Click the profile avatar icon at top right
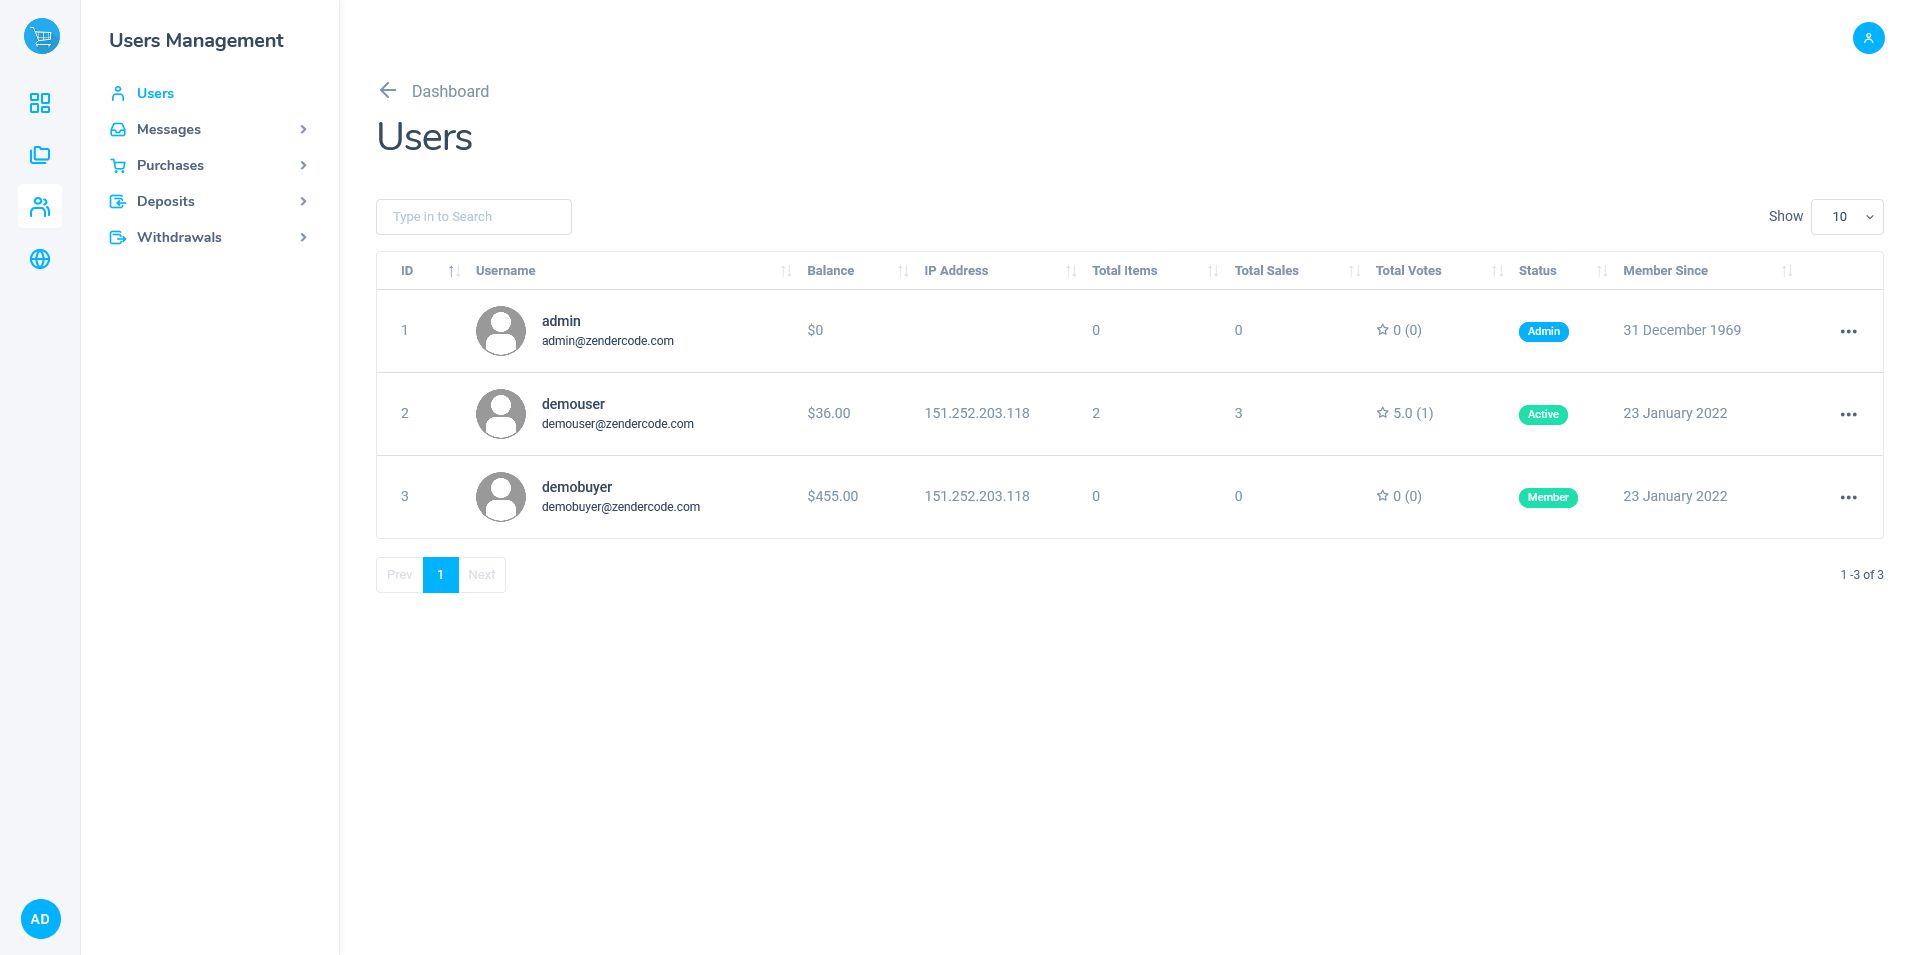This screenshot has height=955, width=1920. [x=1868, y=38]
